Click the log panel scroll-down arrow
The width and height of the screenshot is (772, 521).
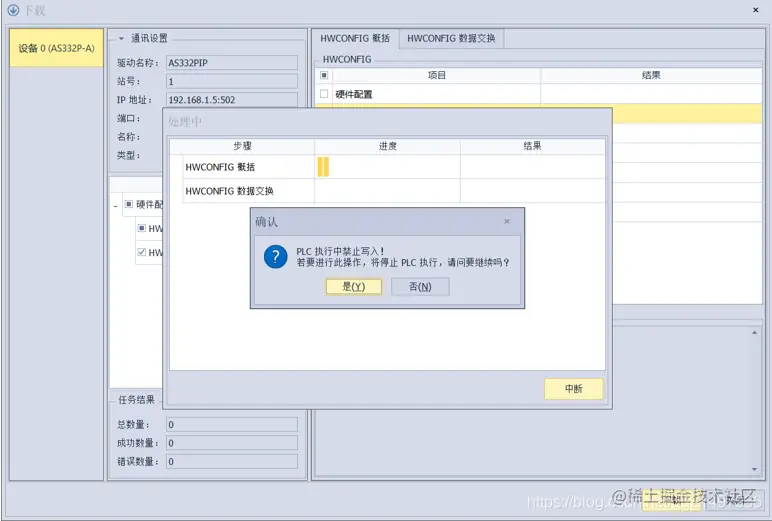pyautogui.click(x=754, y=469)
